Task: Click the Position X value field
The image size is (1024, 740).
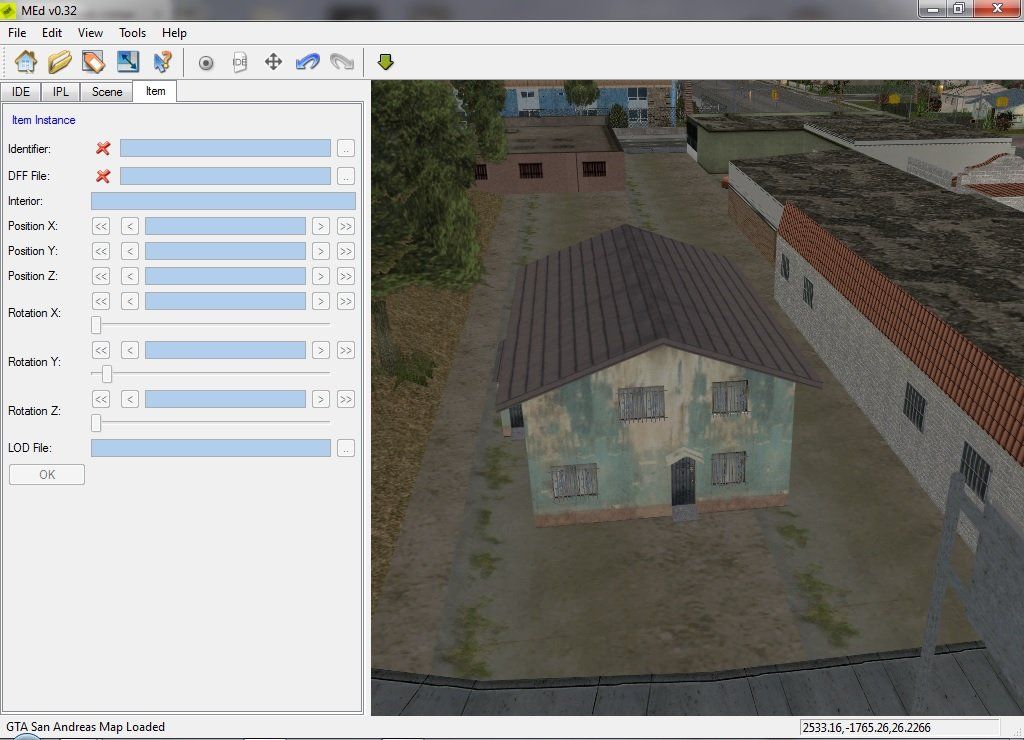Action: coord(225,226)
